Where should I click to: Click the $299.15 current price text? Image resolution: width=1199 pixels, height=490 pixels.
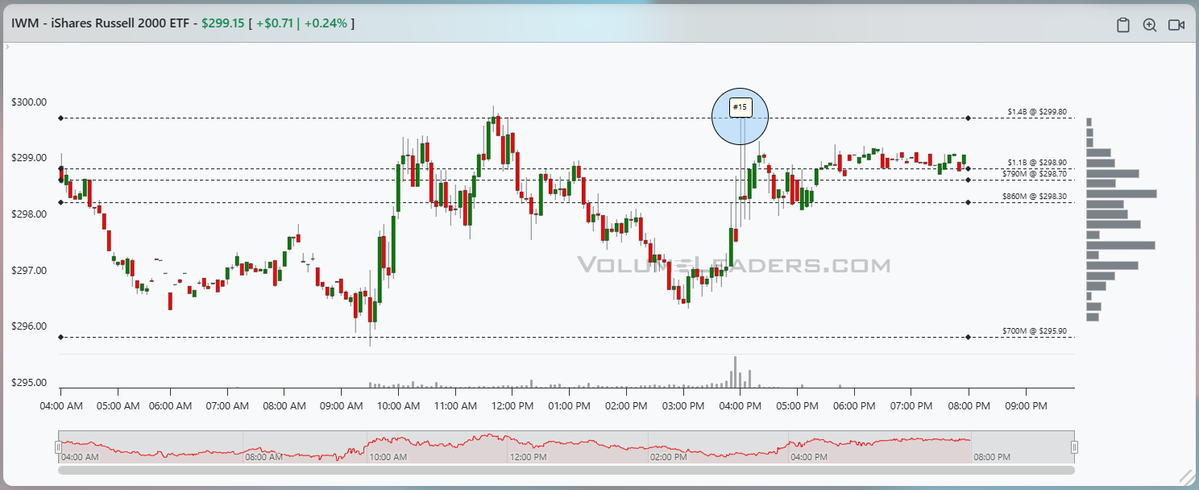click(223, 23)
